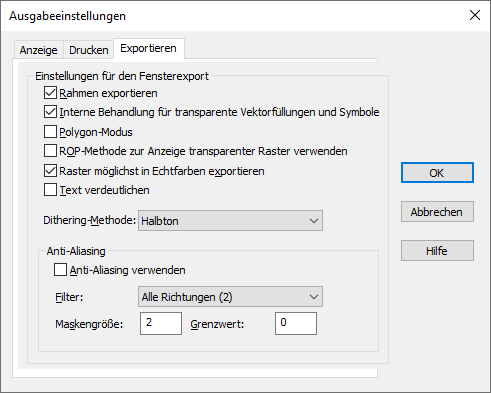Click the Abbrechen button
The height and width of the screenshot is (393, 491).
437,212
